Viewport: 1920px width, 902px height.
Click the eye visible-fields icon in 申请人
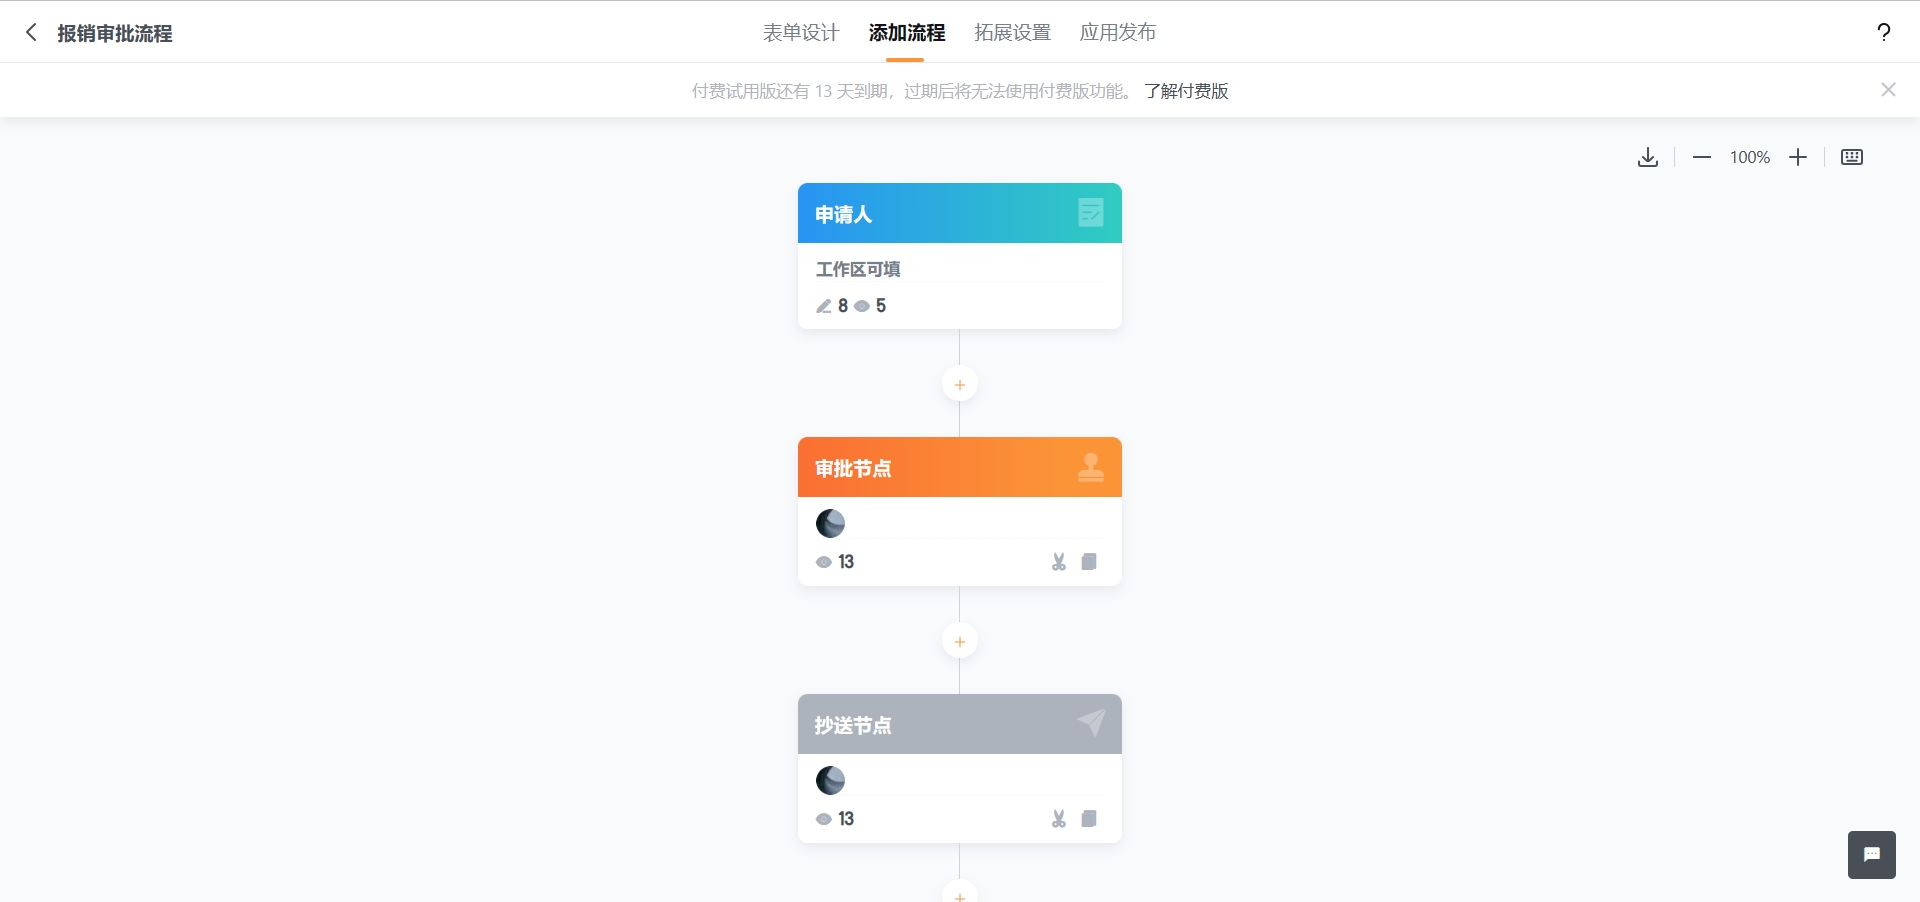tap(862, 306)
